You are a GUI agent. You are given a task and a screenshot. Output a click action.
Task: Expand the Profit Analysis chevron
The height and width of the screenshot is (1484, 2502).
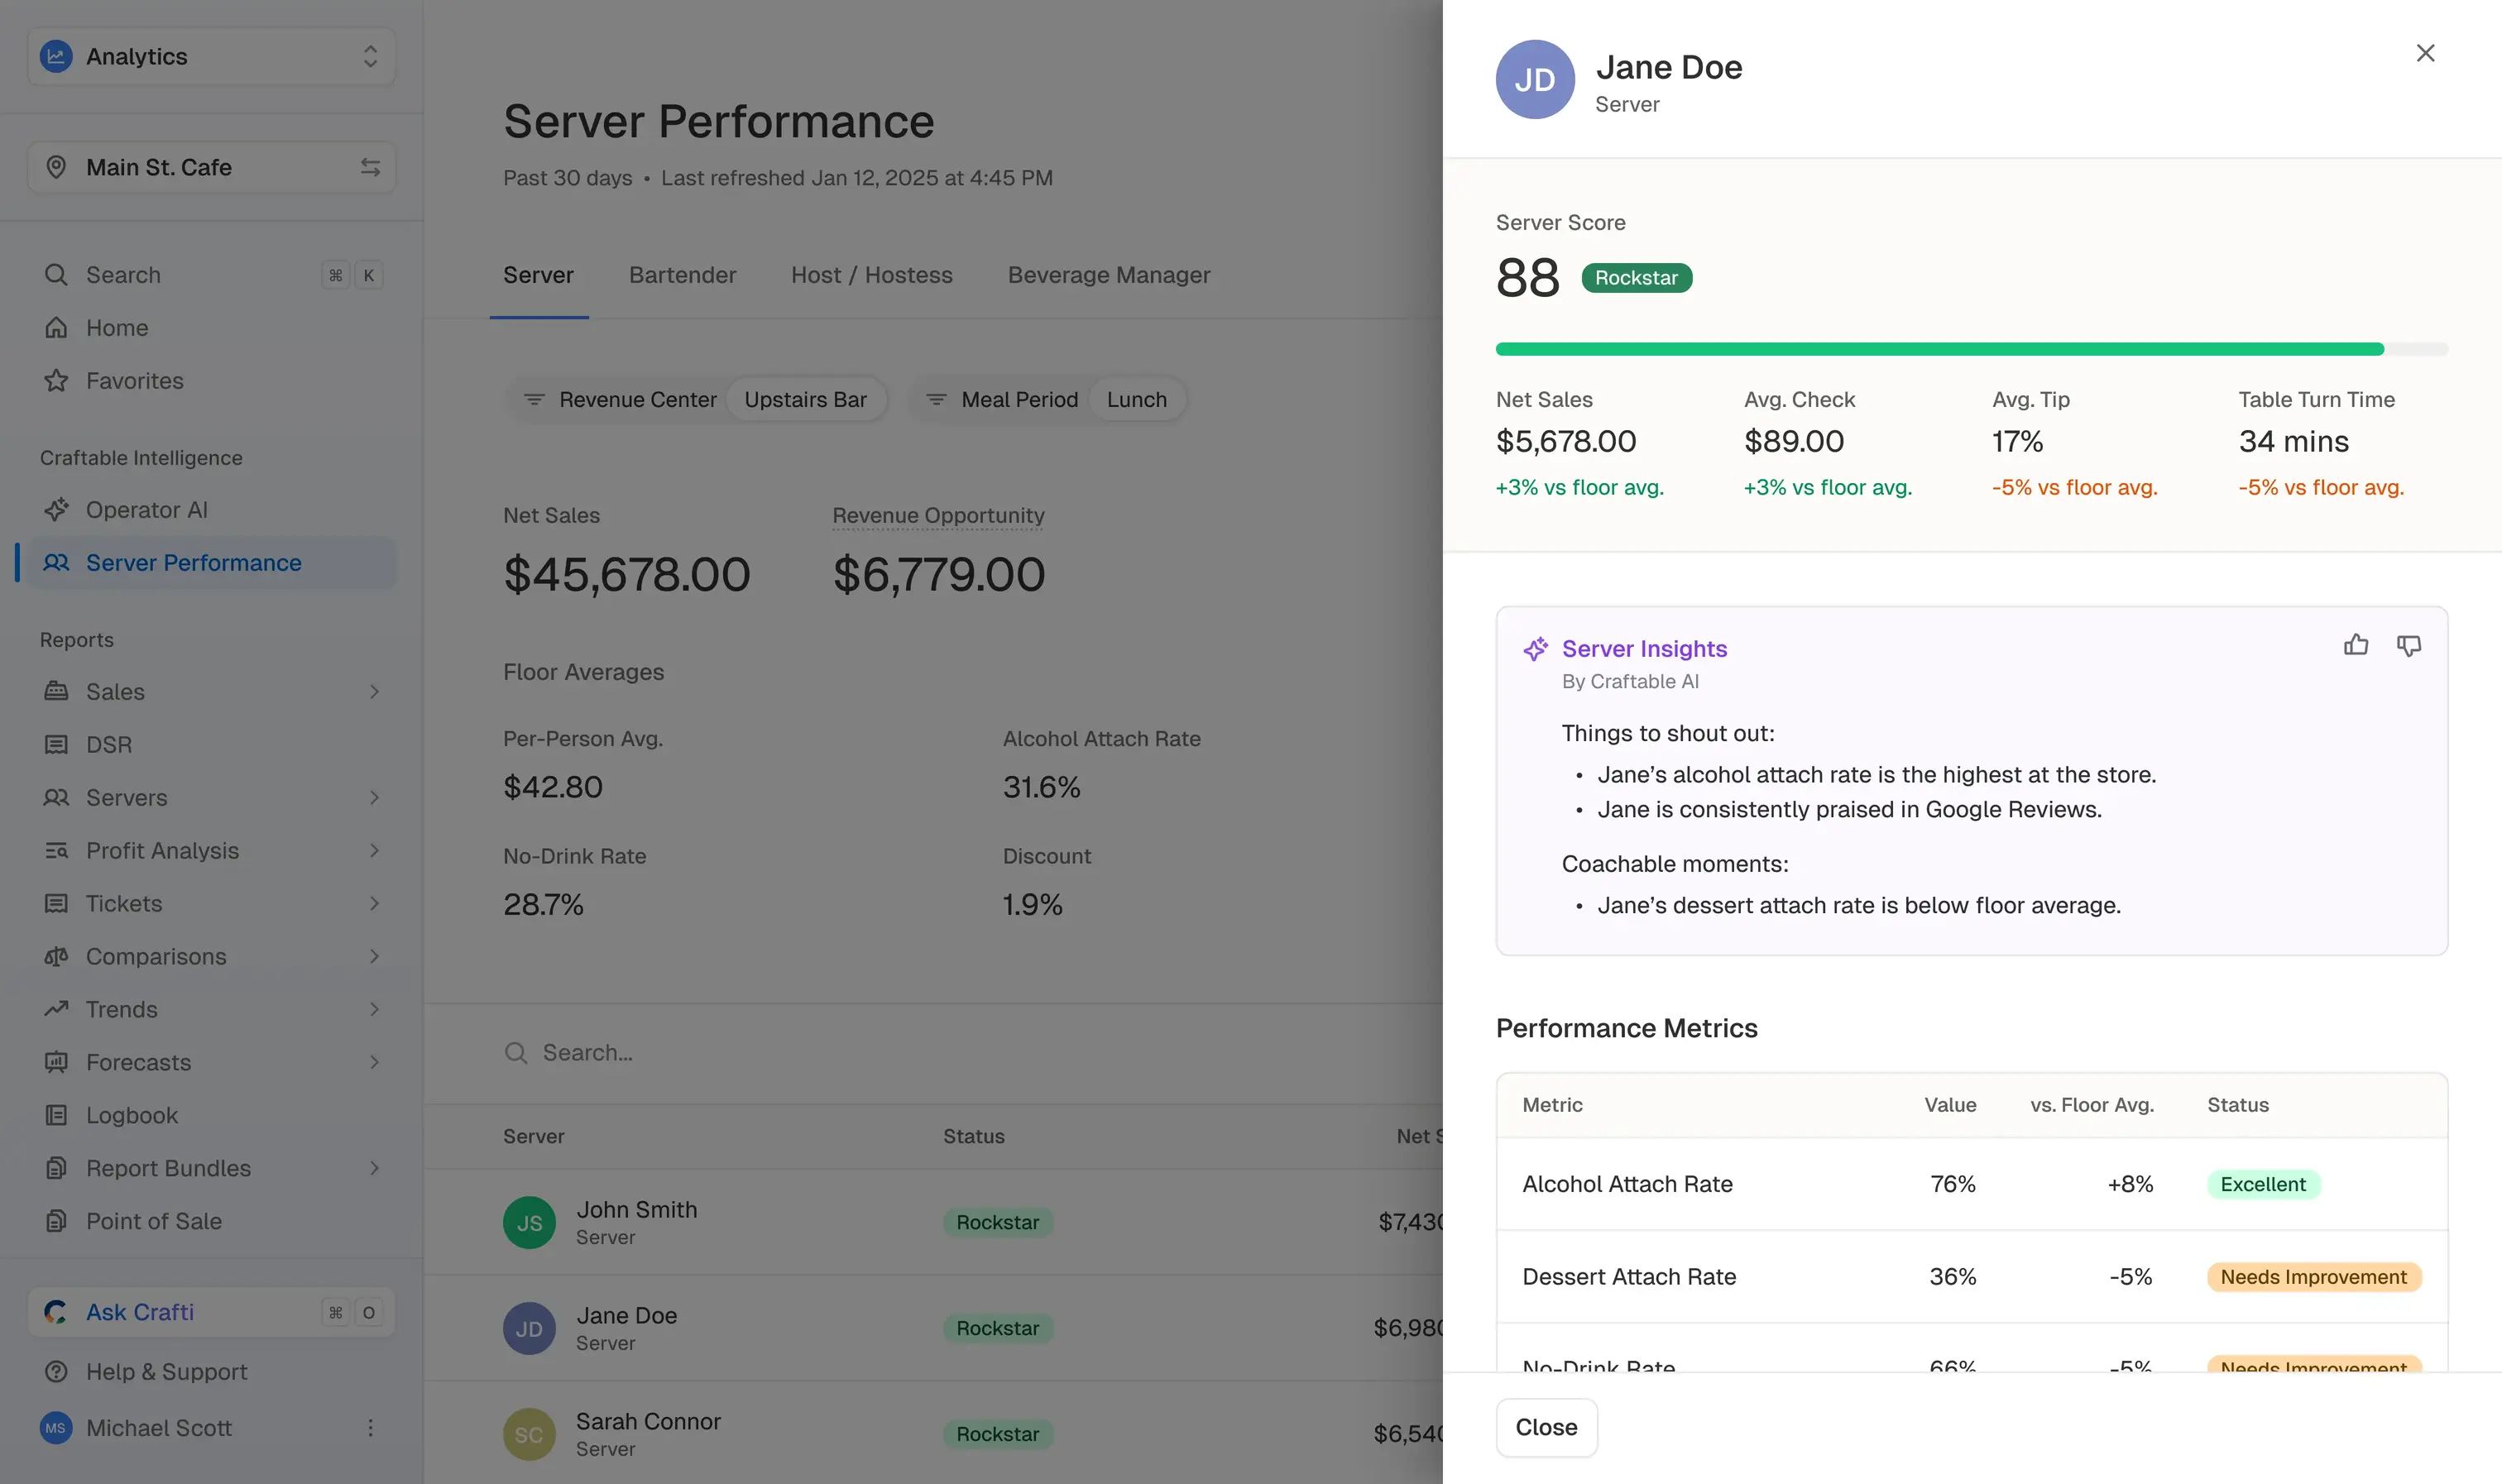coord(374,851)
